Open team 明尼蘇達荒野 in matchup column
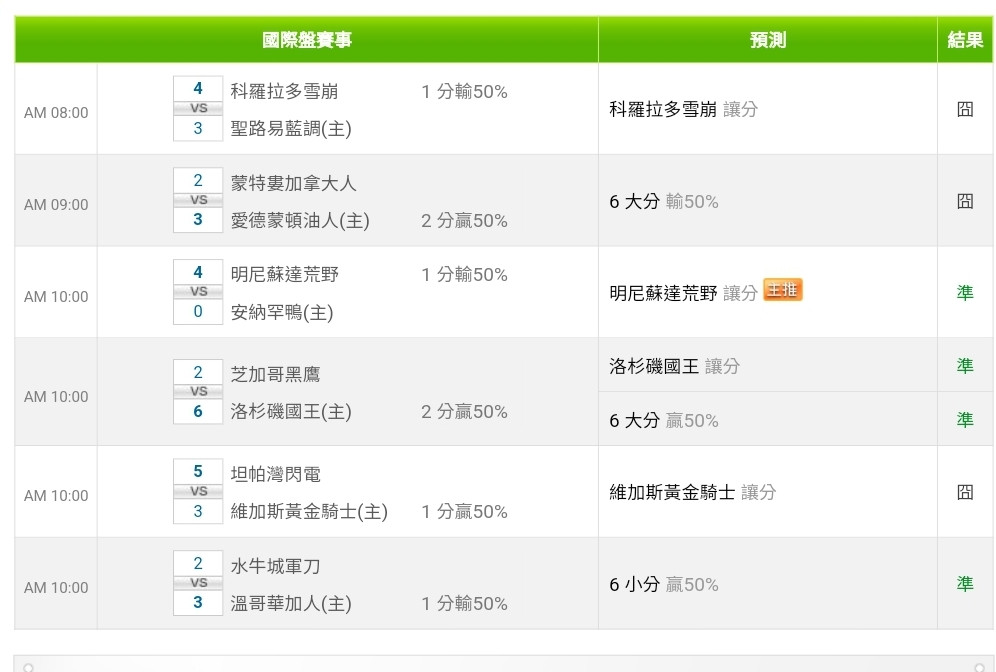Viewport: 996px width, 672px height. 284,274
